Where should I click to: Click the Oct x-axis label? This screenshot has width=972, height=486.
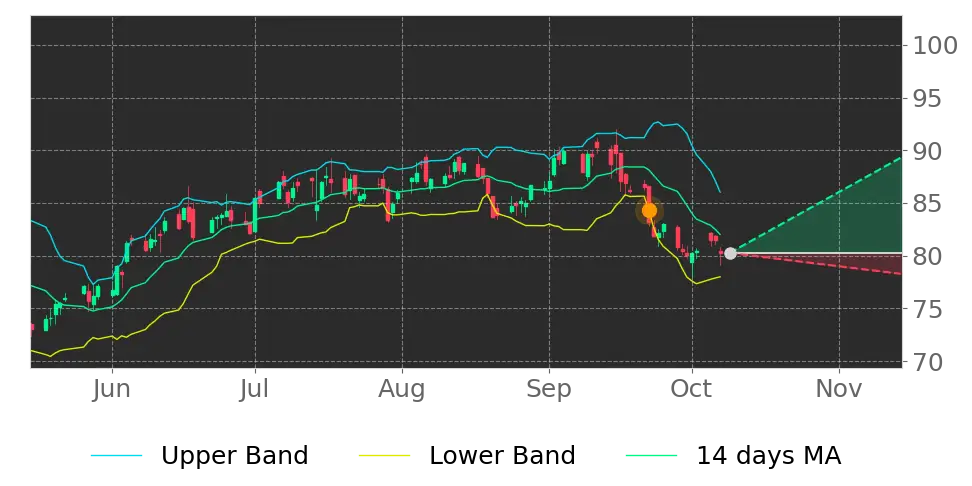tap(692, 389)
